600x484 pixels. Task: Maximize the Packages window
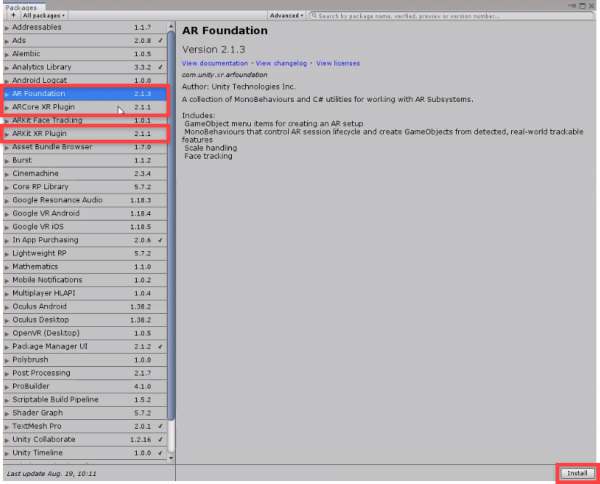tap(582, 6)
